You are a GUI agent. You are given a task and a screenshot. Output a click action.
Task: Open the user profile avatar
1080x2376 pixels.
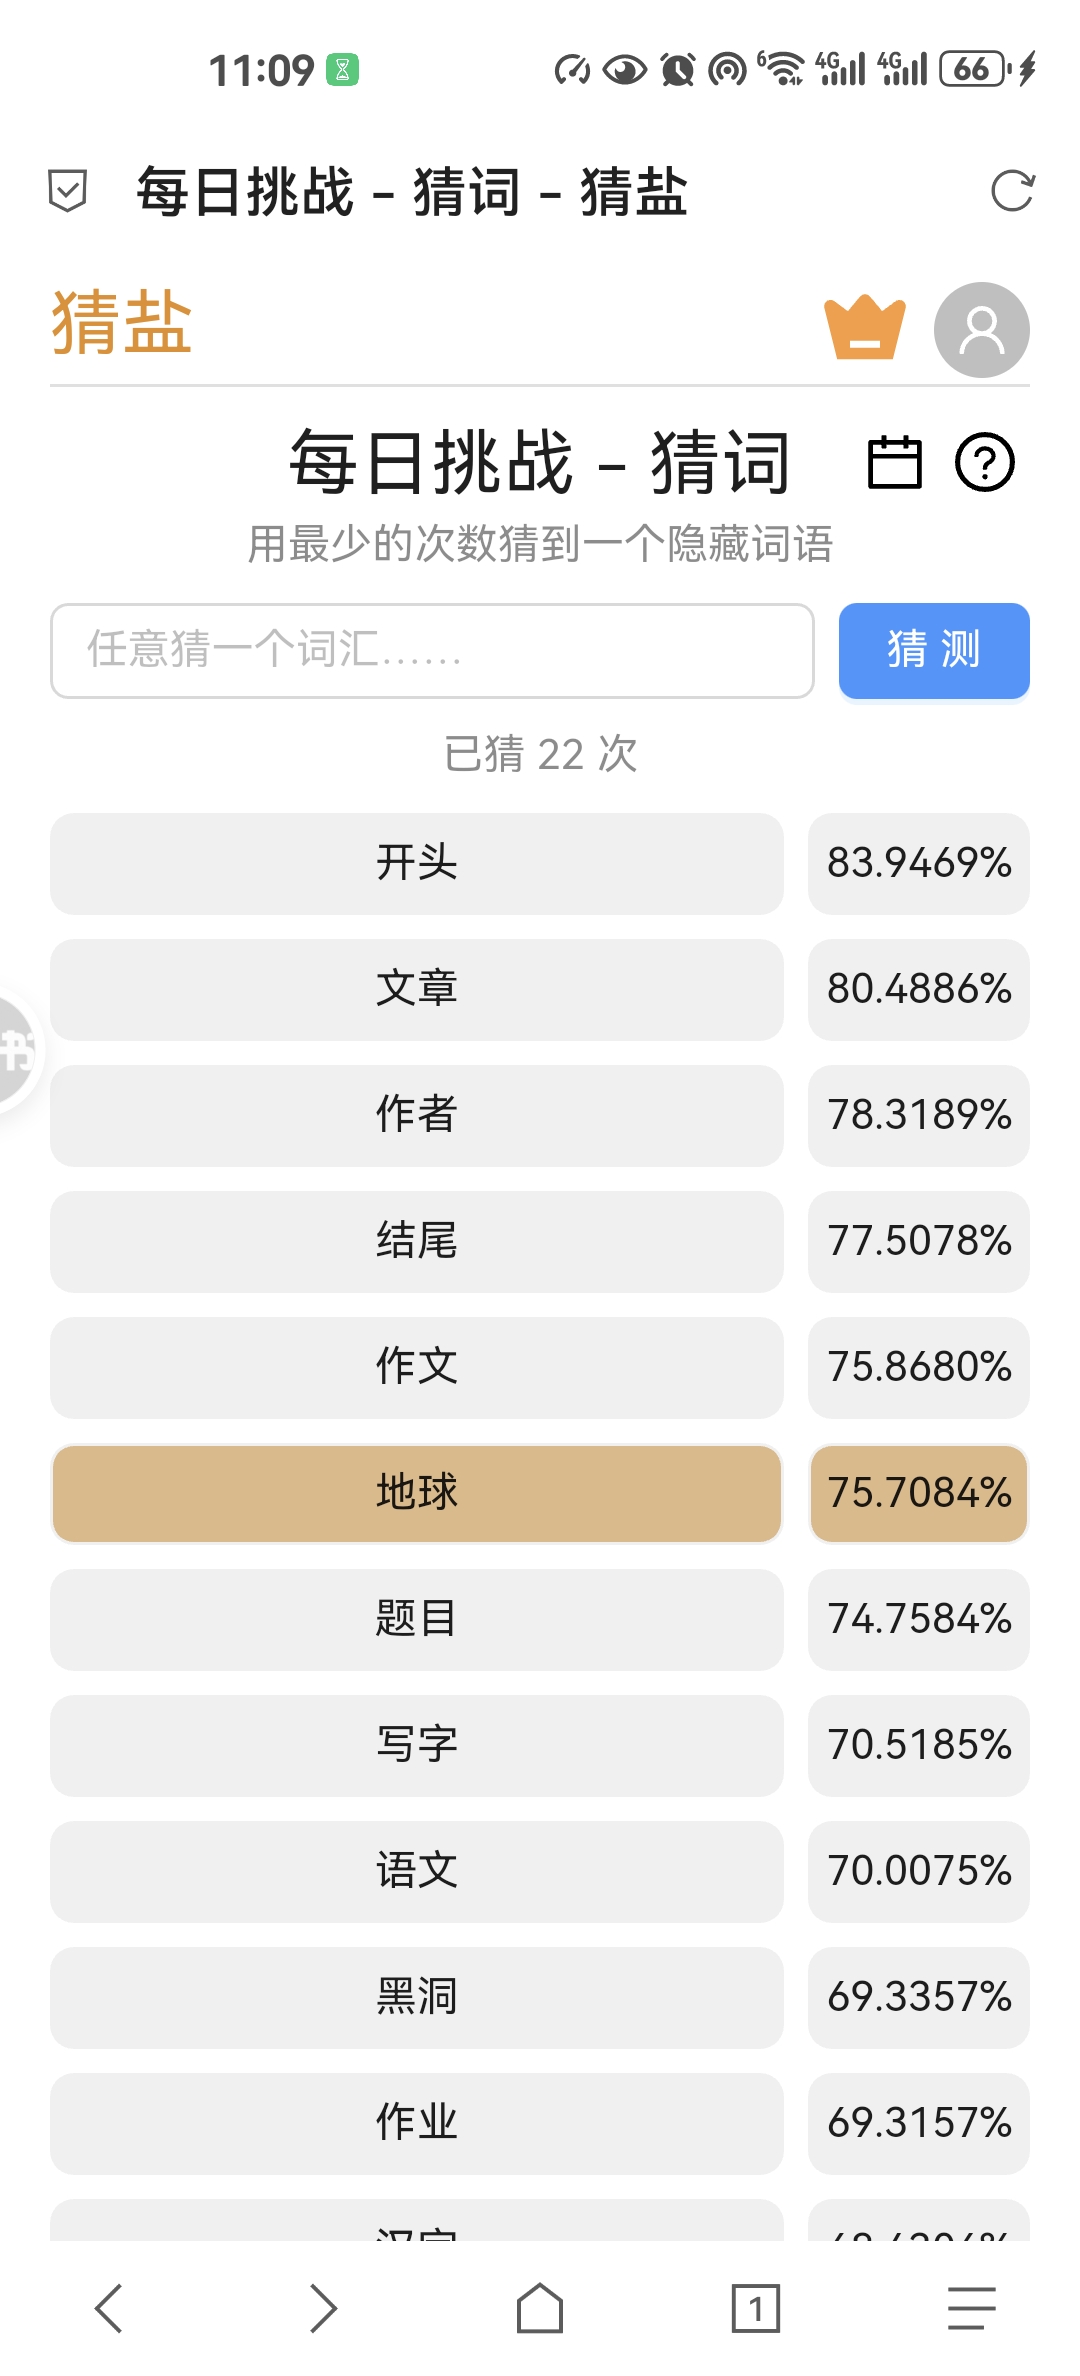[x=981, y=330]
